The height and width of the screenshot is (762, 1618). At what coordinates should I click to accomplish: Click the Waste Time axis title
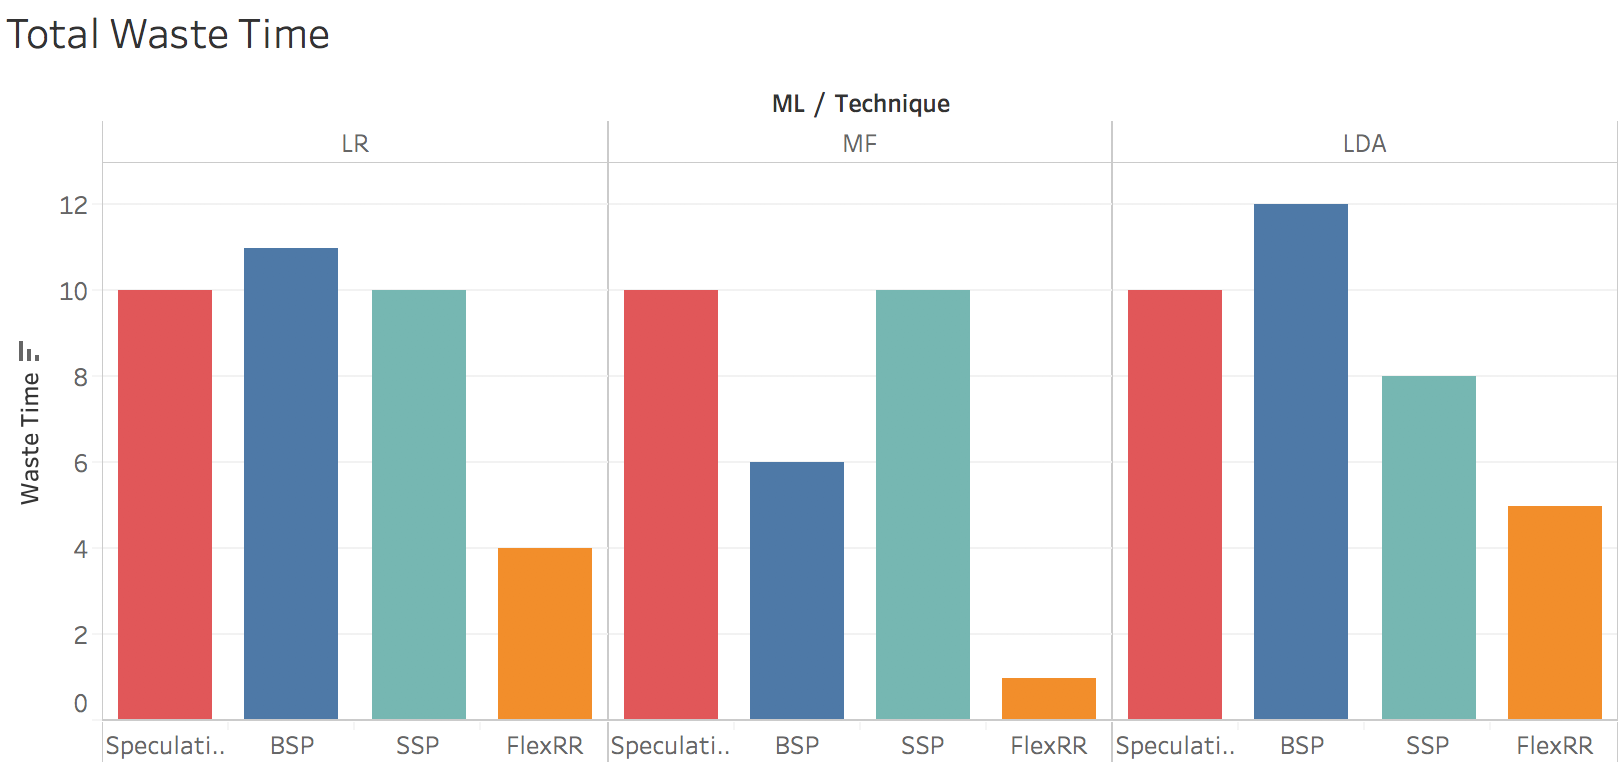[x=30, y=438]
